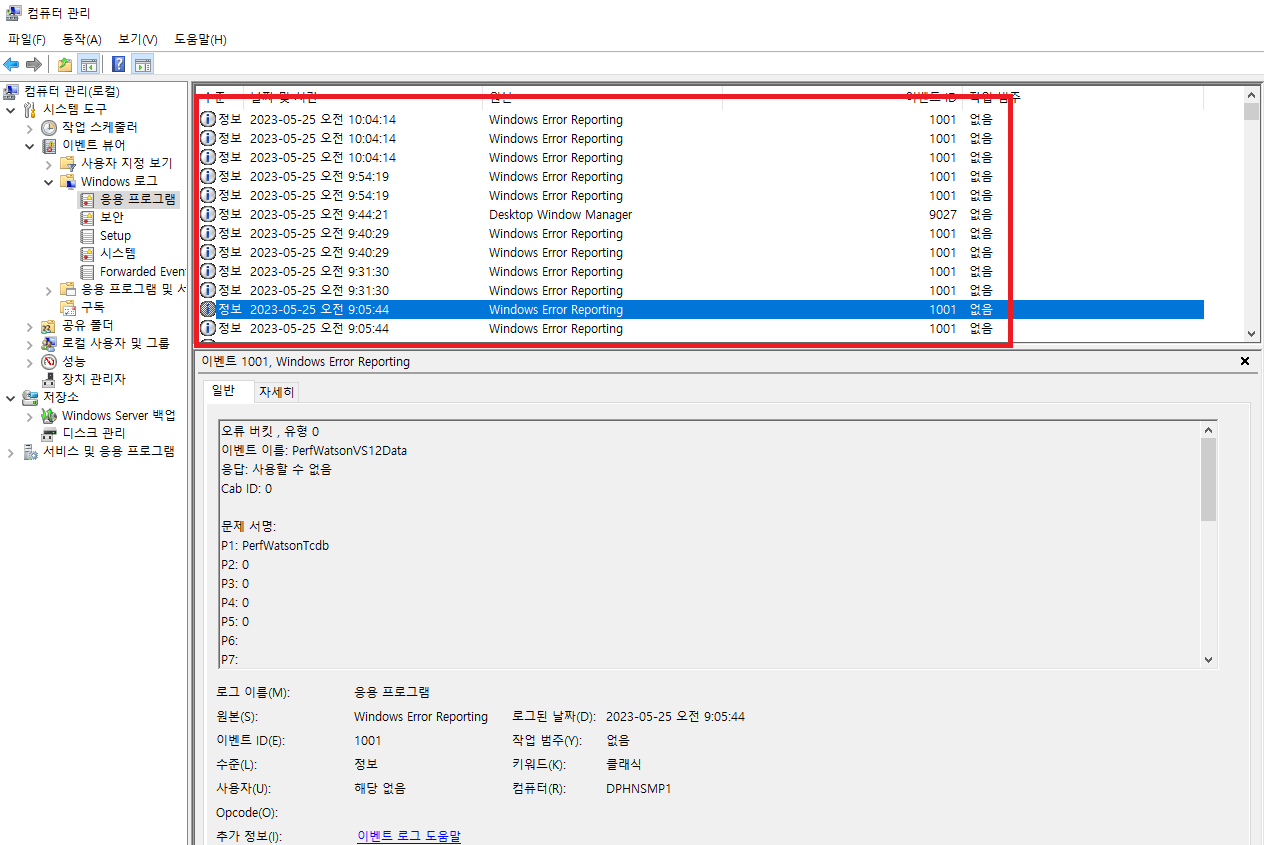Open the 파일(F) menu
Viewport: 1264px width, 845px height.
click(27, 39)
